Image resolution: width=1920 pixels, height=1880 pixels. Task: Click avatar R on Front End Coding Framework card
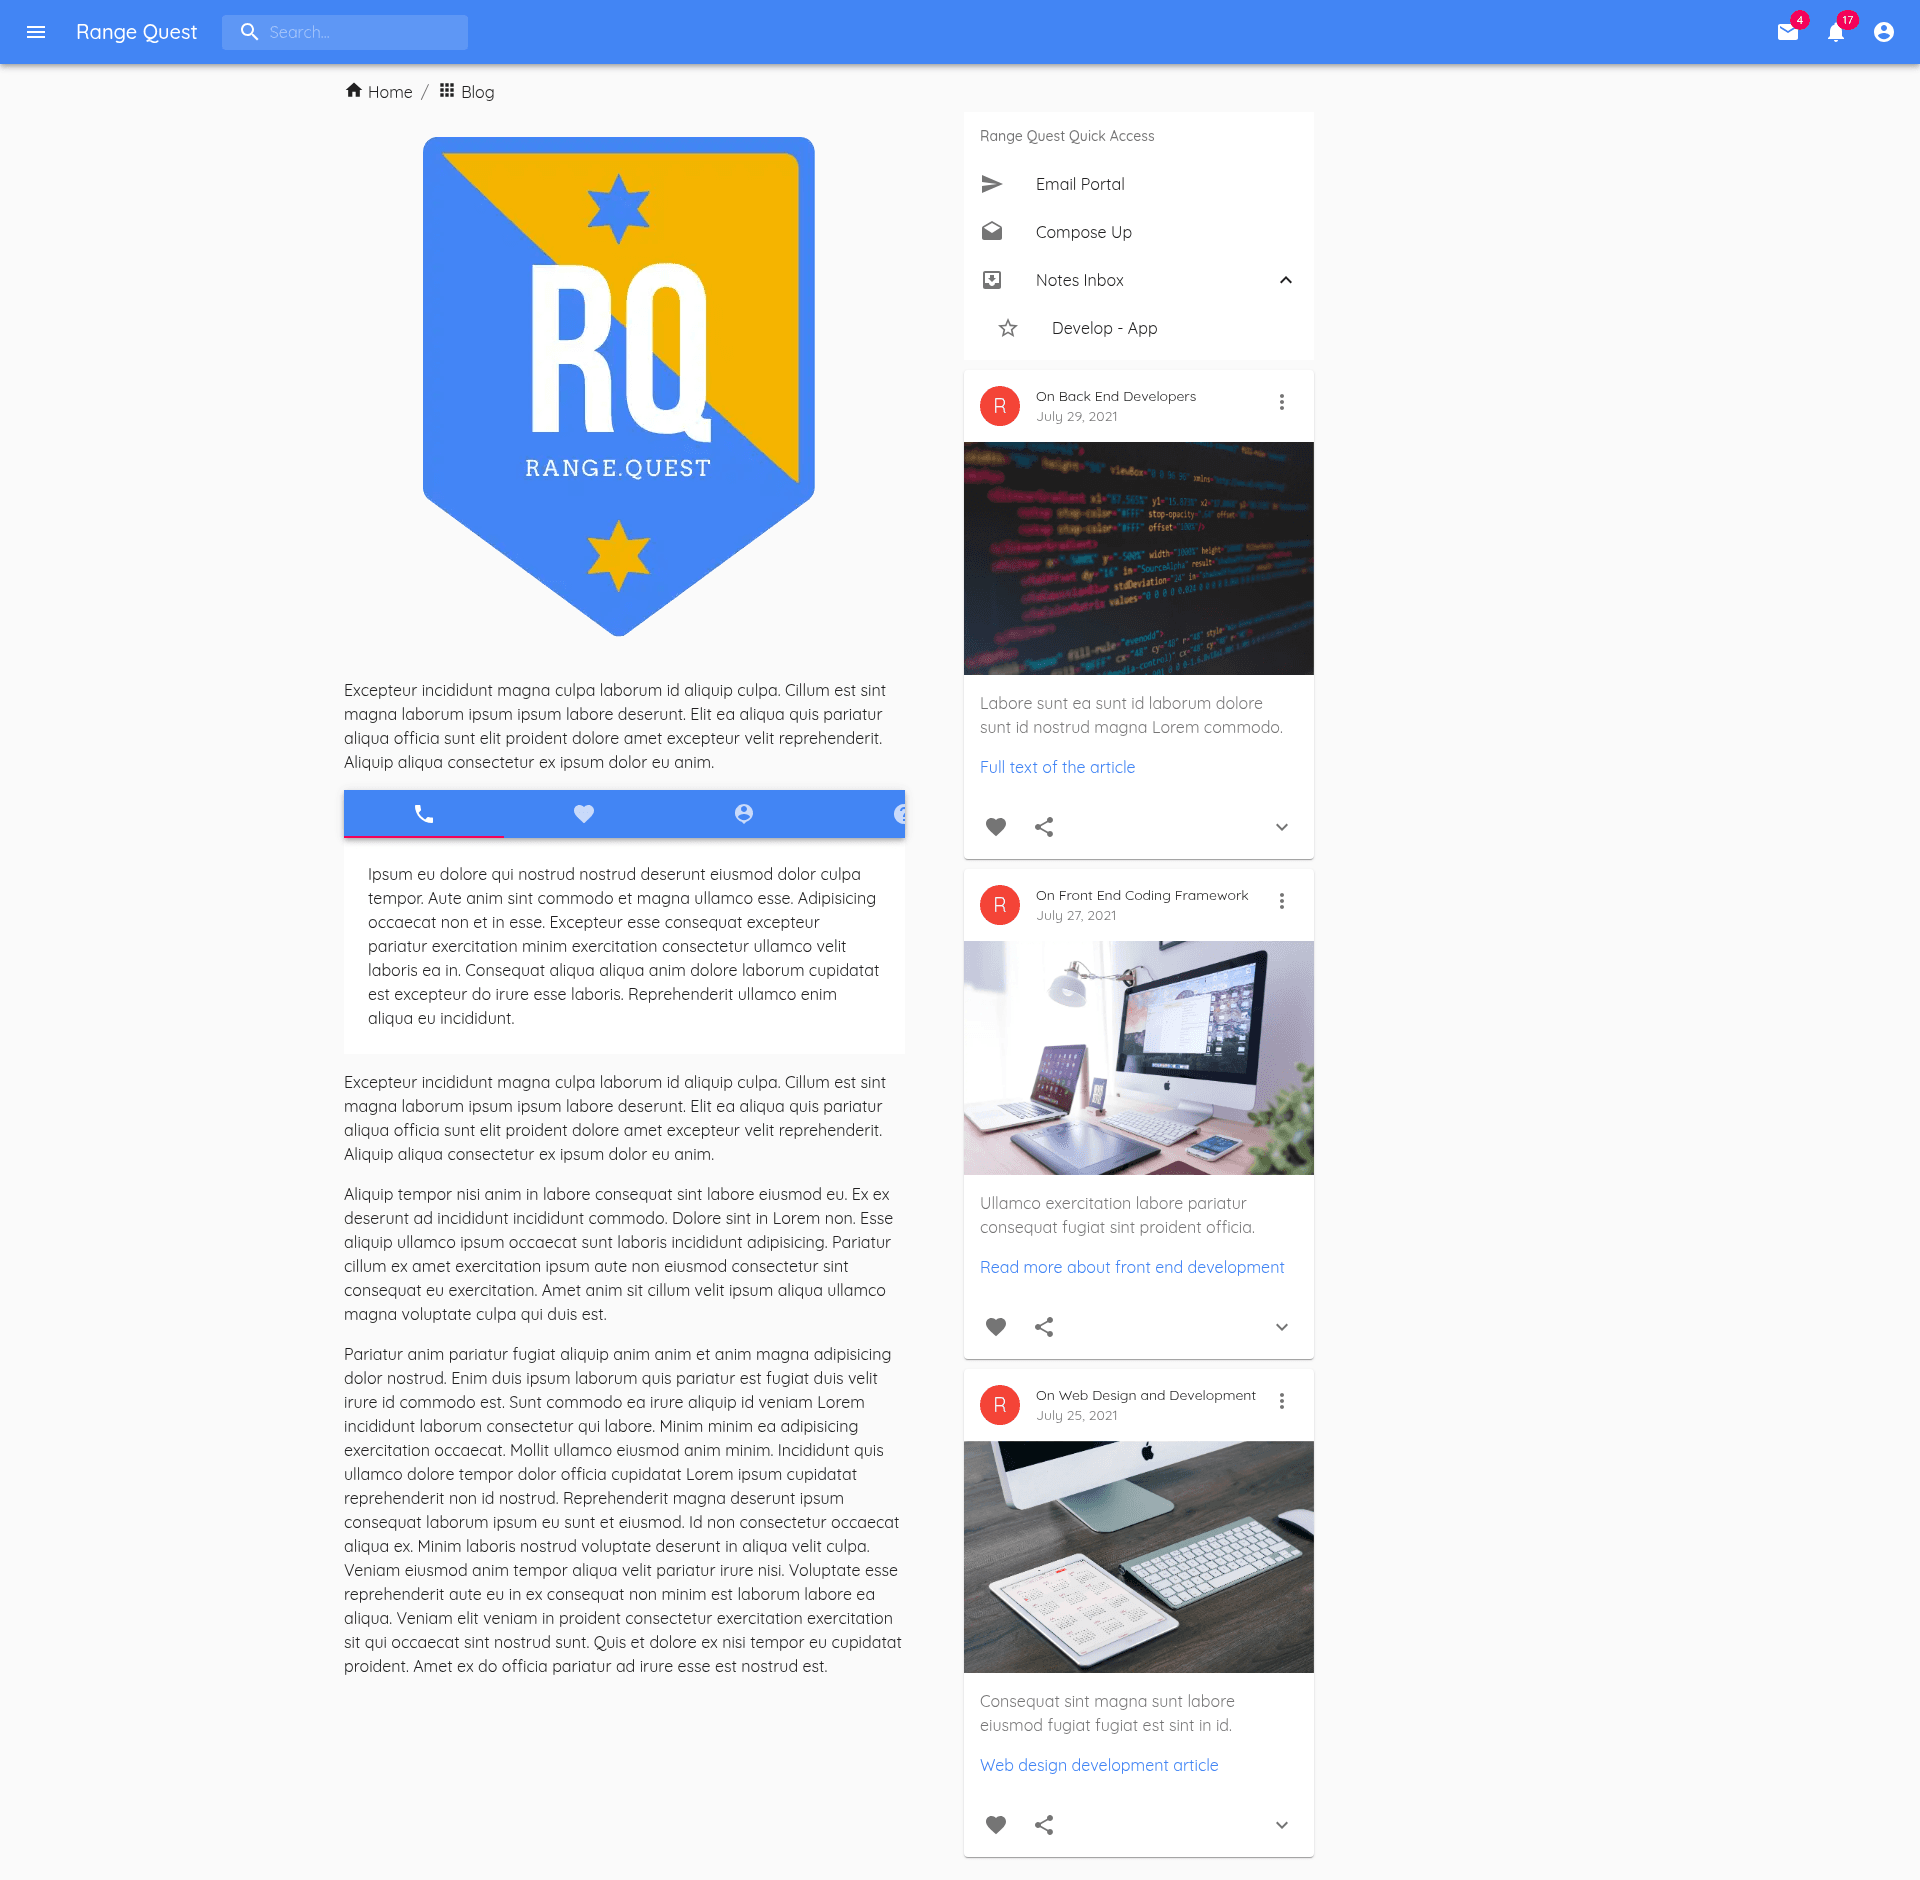tap(1000, 905)
